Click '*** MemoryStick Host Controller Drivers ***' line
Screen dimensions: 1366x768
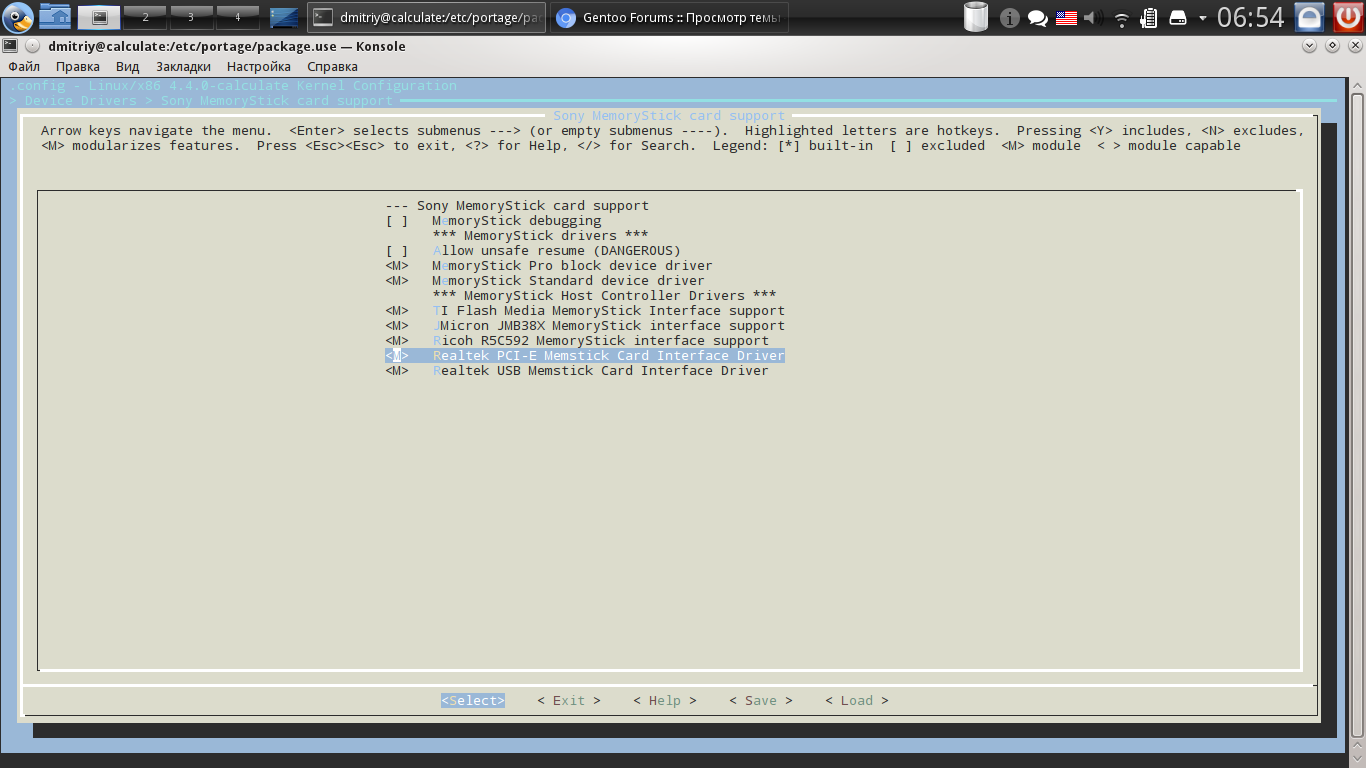pyautogui.click(x=605, y=295)
